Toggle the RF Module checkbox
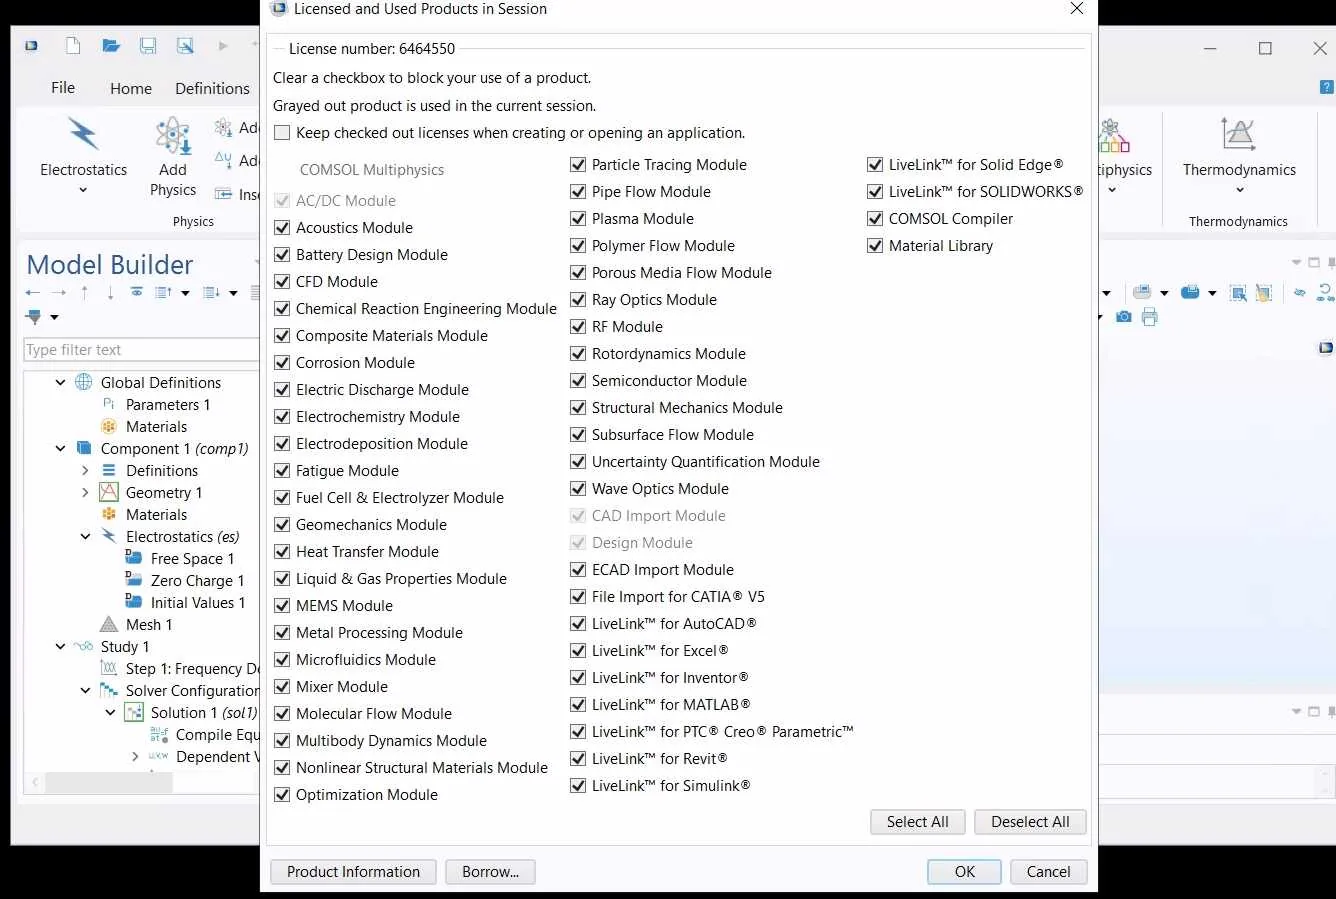Viewport: 1336px width, 899px height. (578, 327)
